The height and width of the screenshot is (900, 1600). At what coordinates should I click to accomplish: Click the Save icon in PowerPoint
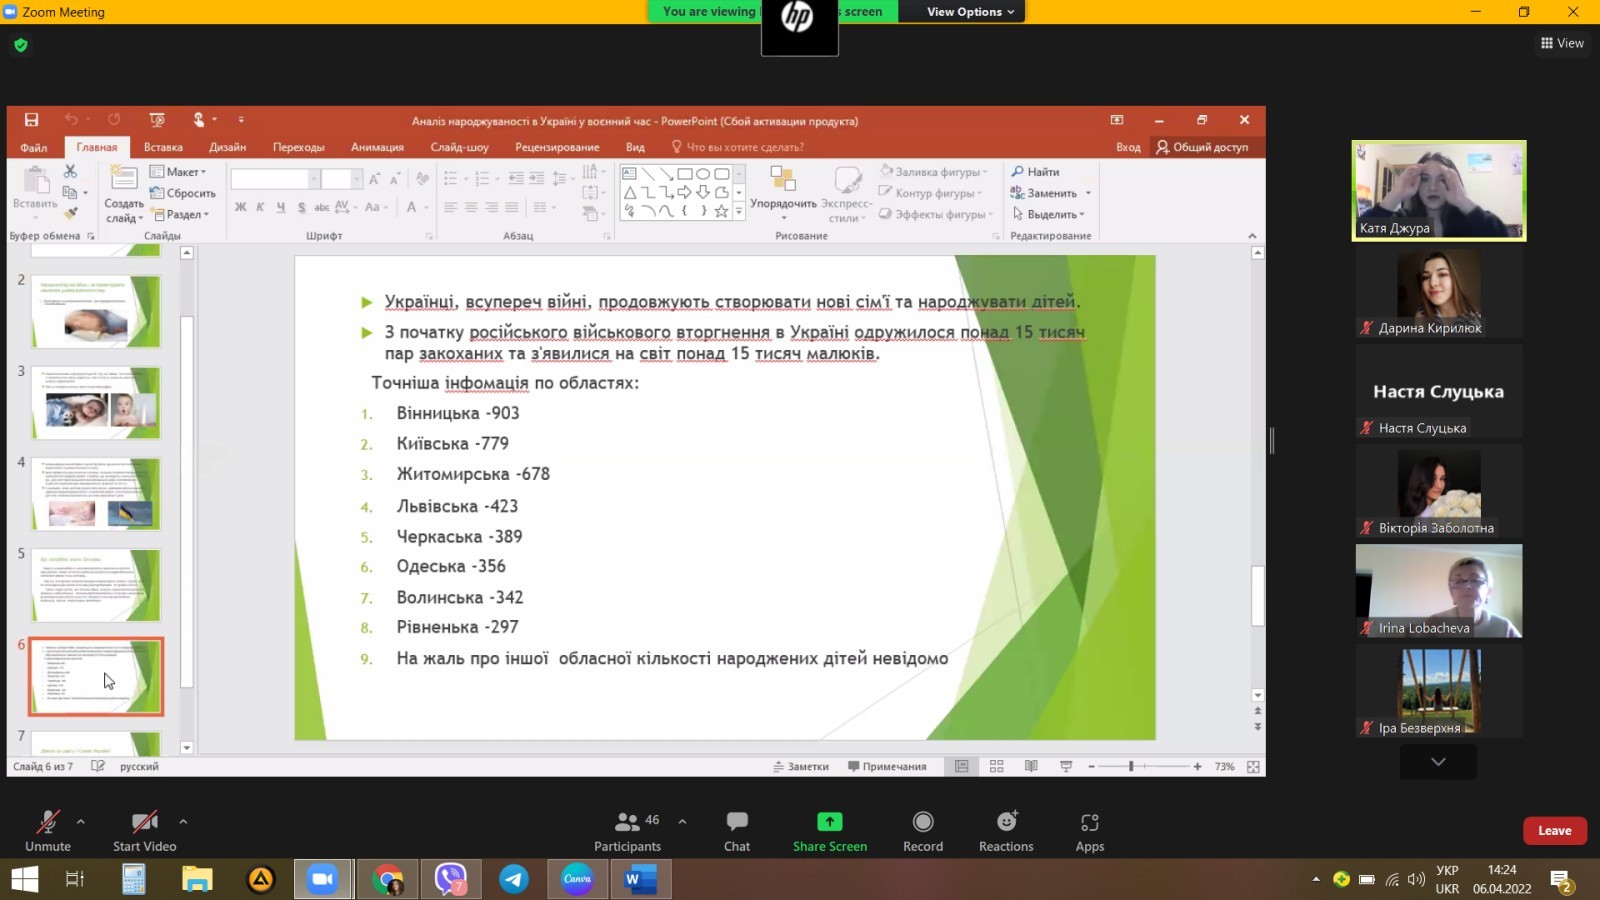(x=31, y=120)
